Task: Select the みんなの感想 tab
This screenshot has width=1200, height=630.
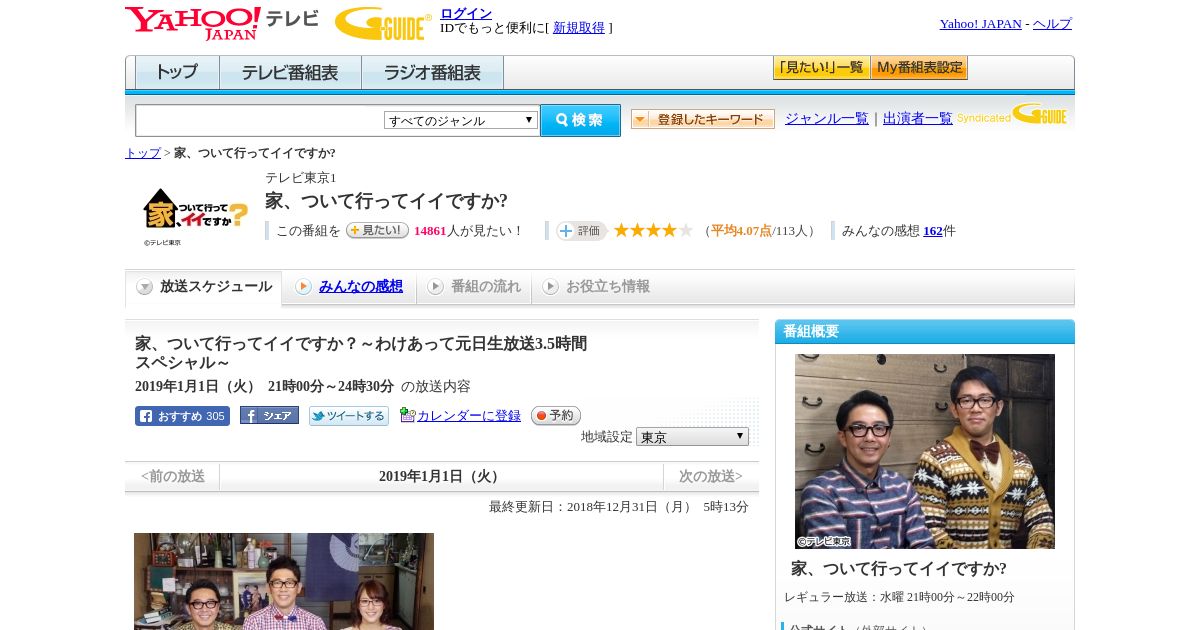Action: pos(349,287)
